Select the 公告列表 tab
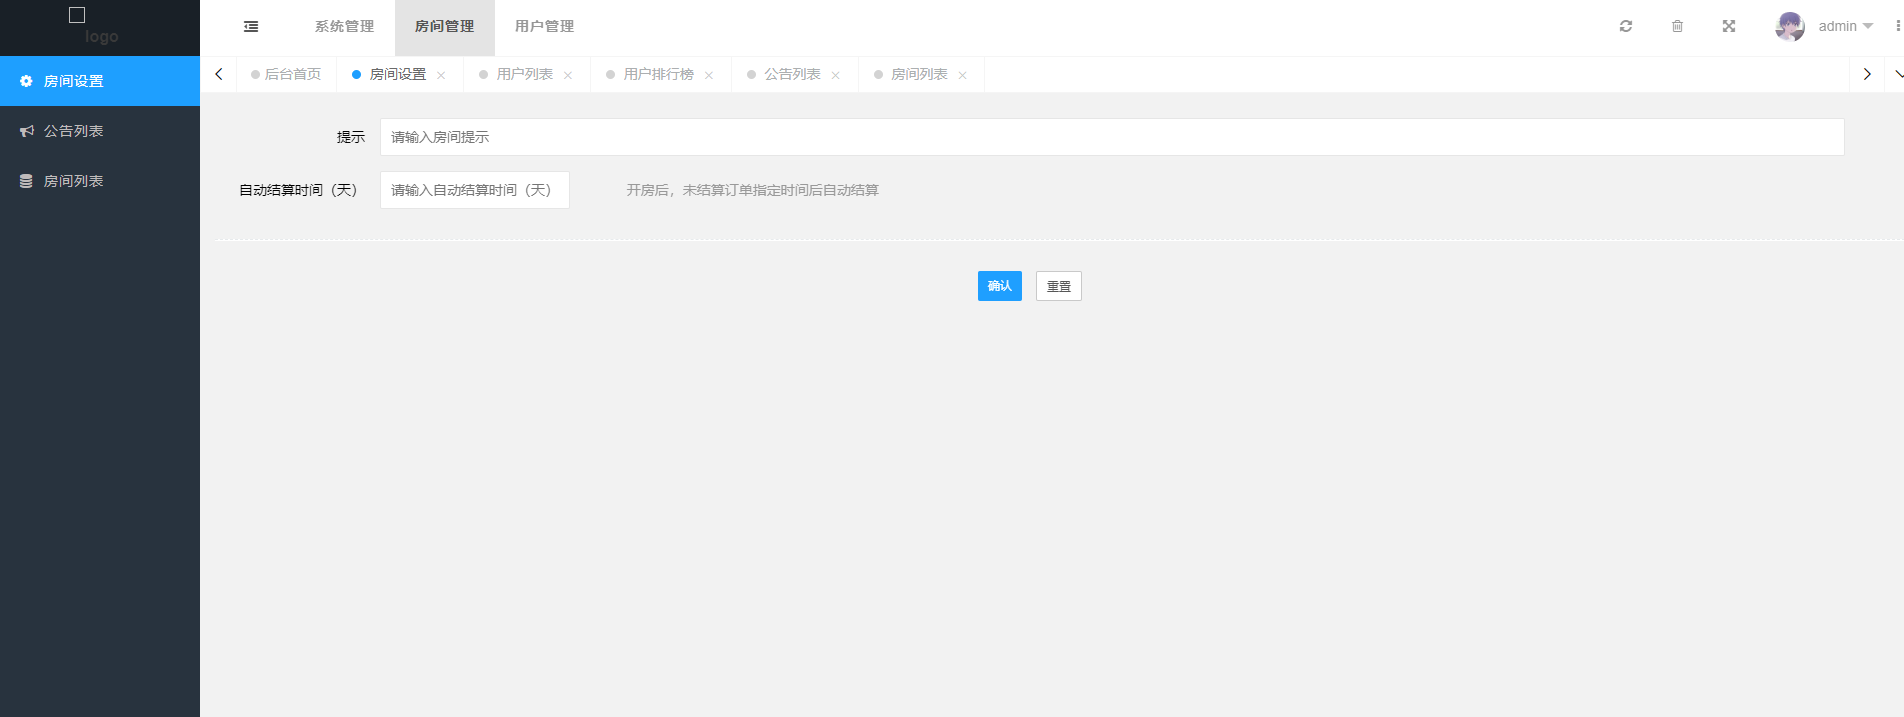The height and width of the screenshot is (717, 1904). (793, 74)
